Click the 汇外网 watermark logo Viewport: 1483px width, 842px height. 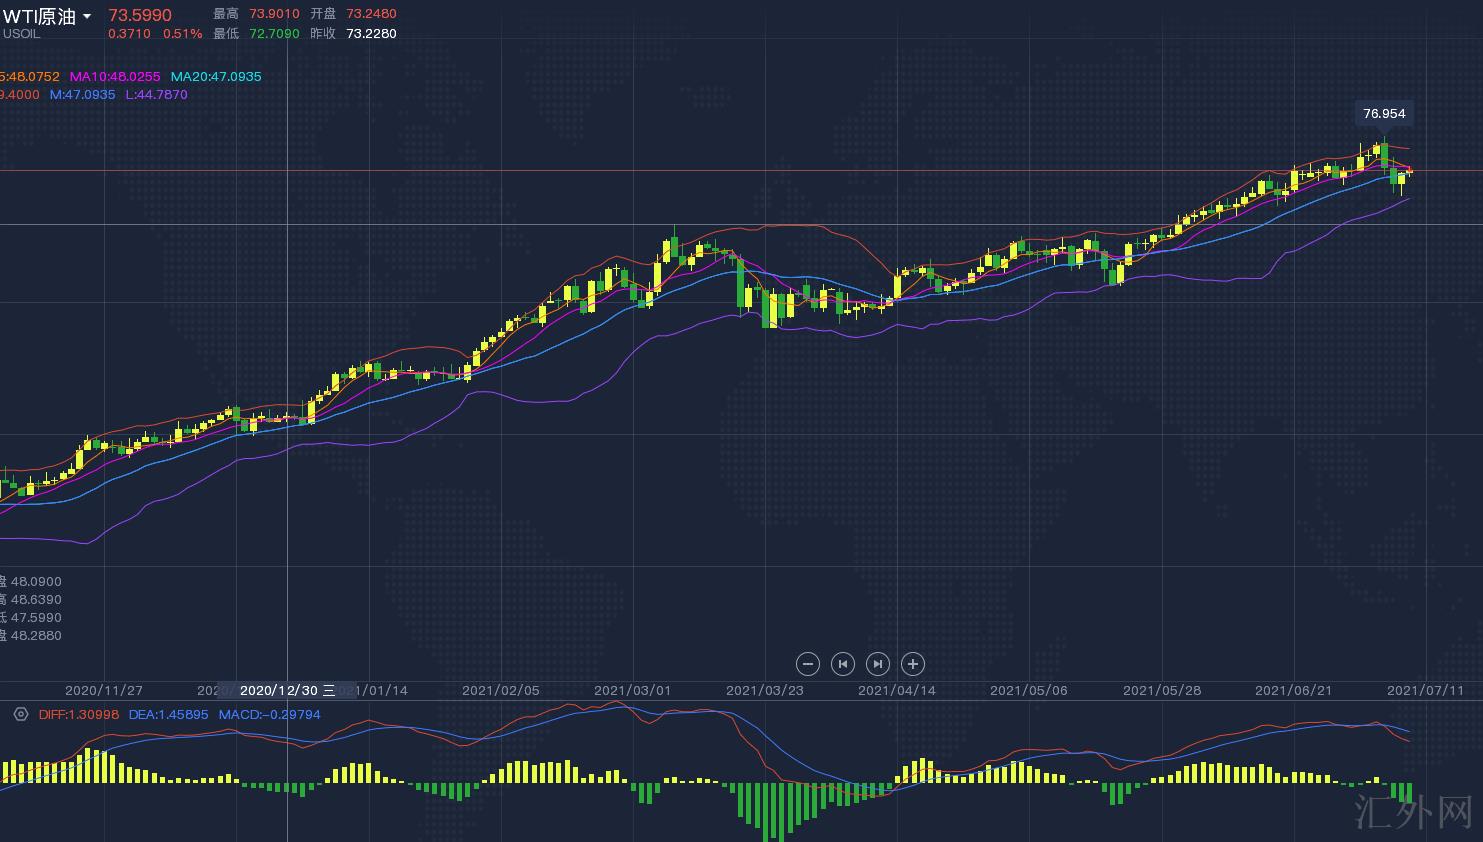(x=1414, y=813)
